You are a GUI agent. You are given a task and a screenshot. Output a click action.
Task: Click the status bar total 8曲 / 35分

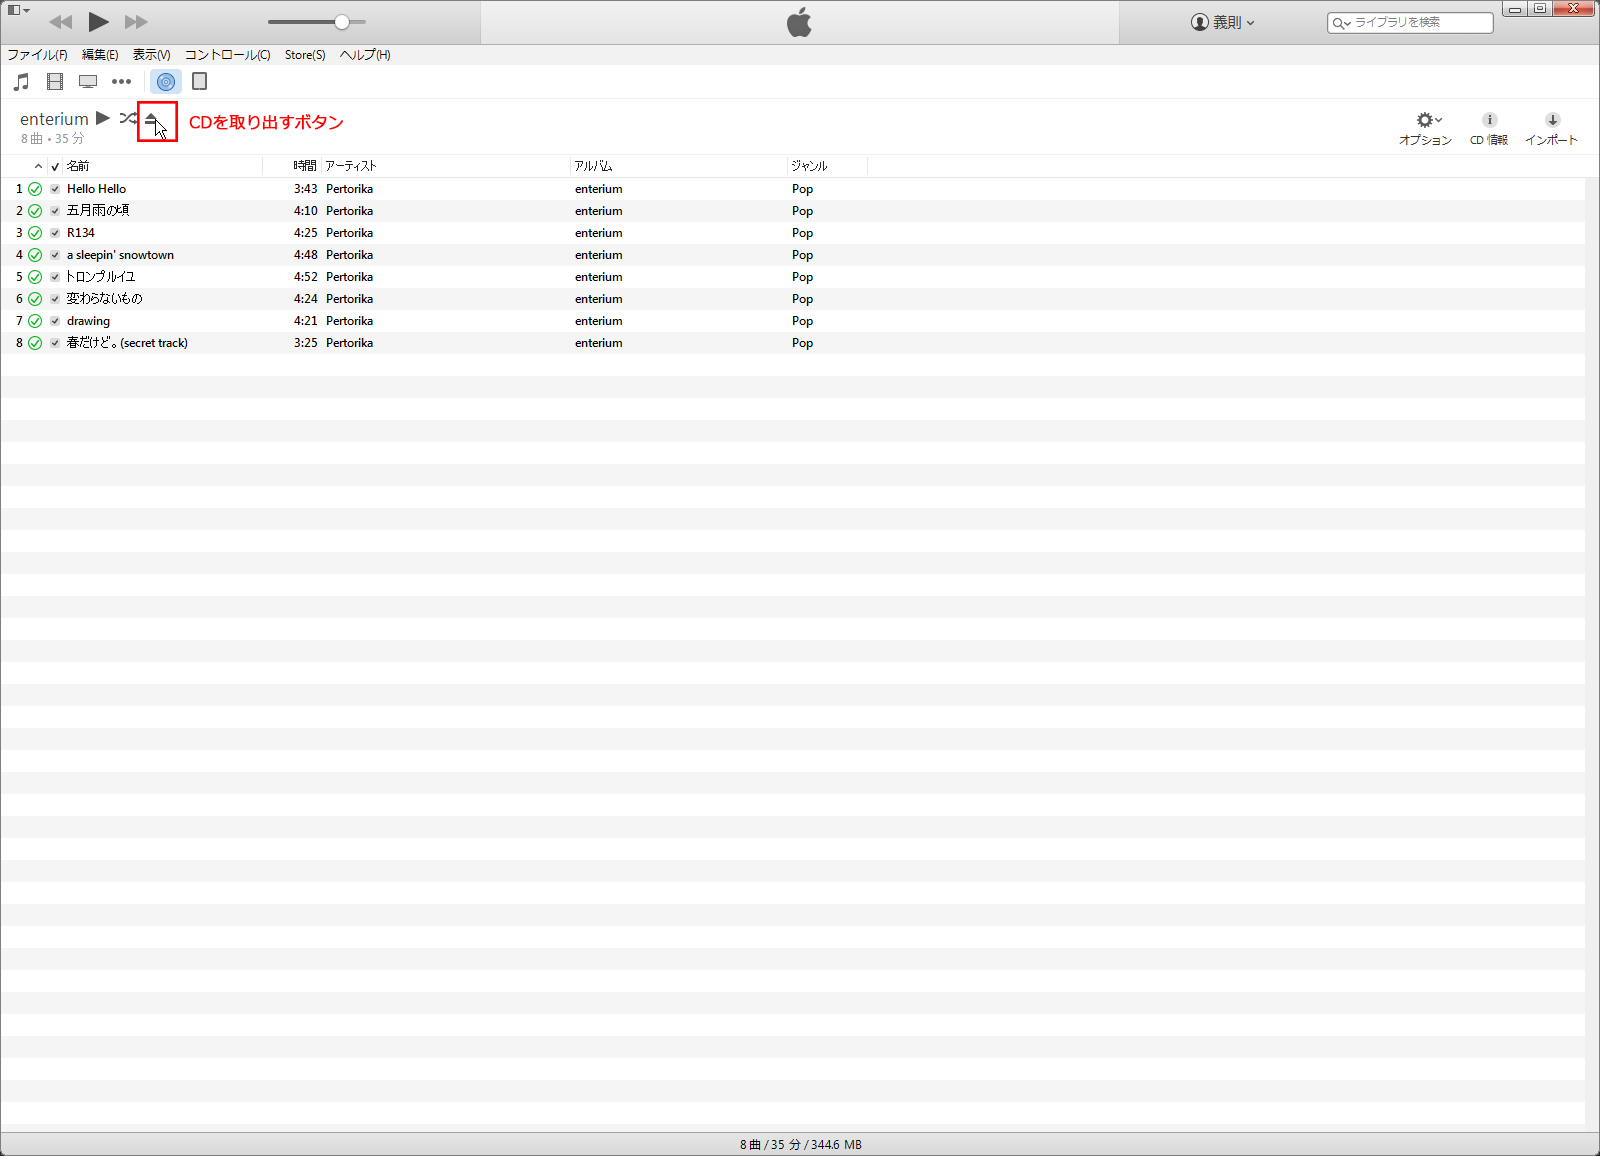coord(801,1144)
